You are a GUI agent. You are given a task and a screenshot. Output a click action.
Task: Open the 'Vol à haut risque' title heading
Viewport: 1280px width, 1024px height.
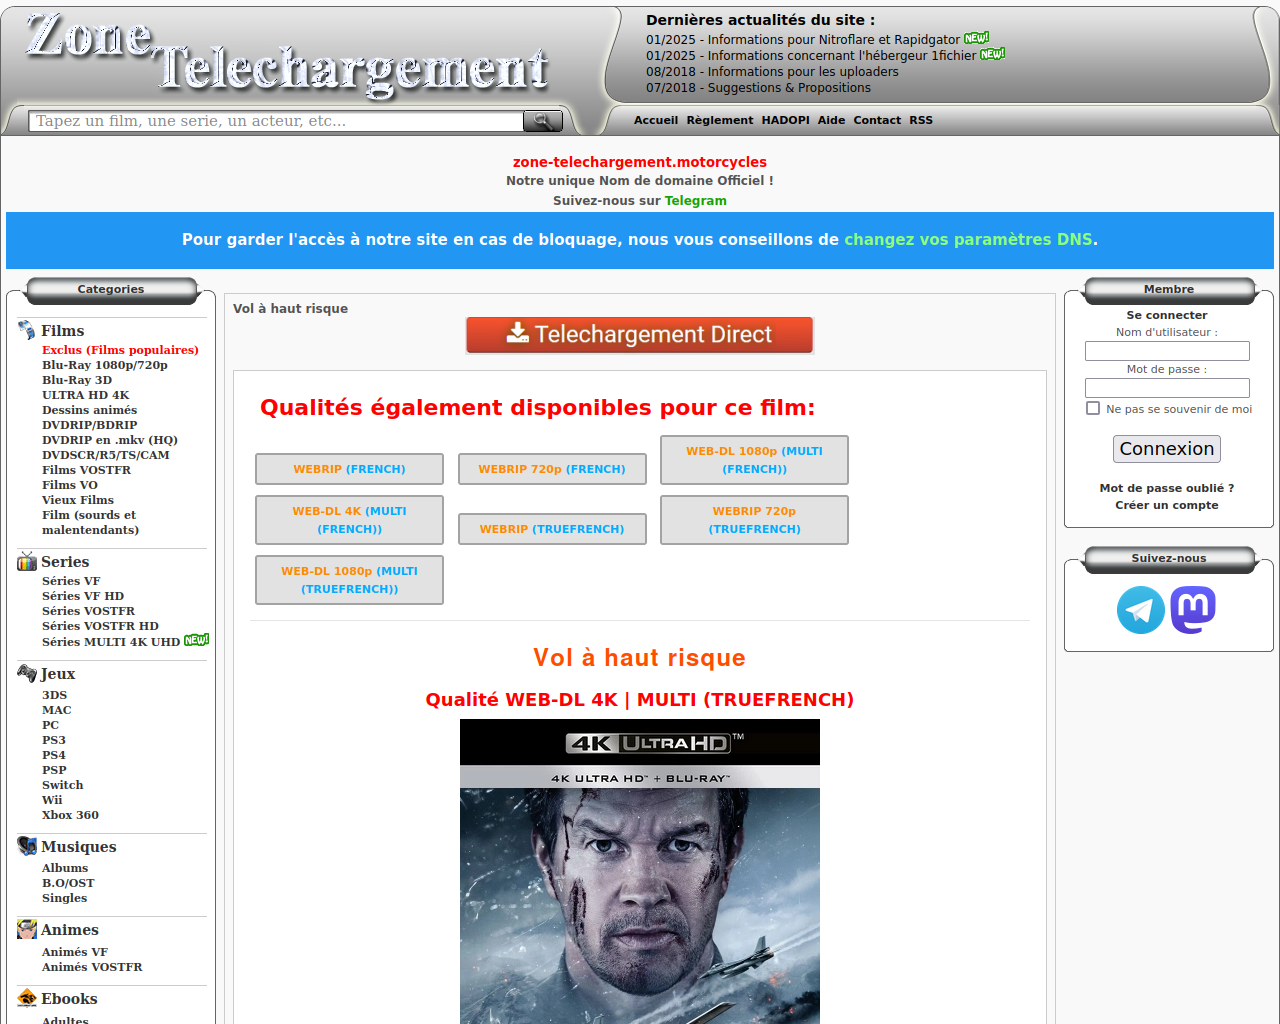point(640,658)
